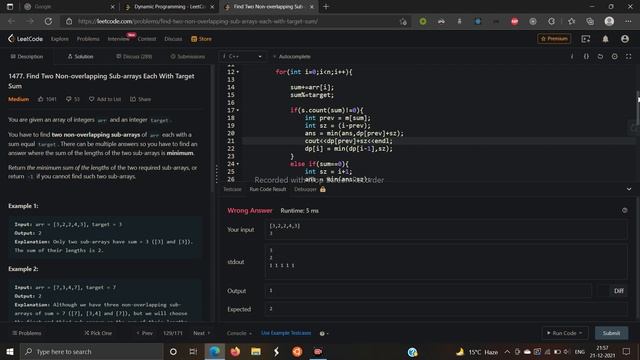Switch to Dynamic Programming browser tab
The image size is (640, 360).
(x=169, y=7)
